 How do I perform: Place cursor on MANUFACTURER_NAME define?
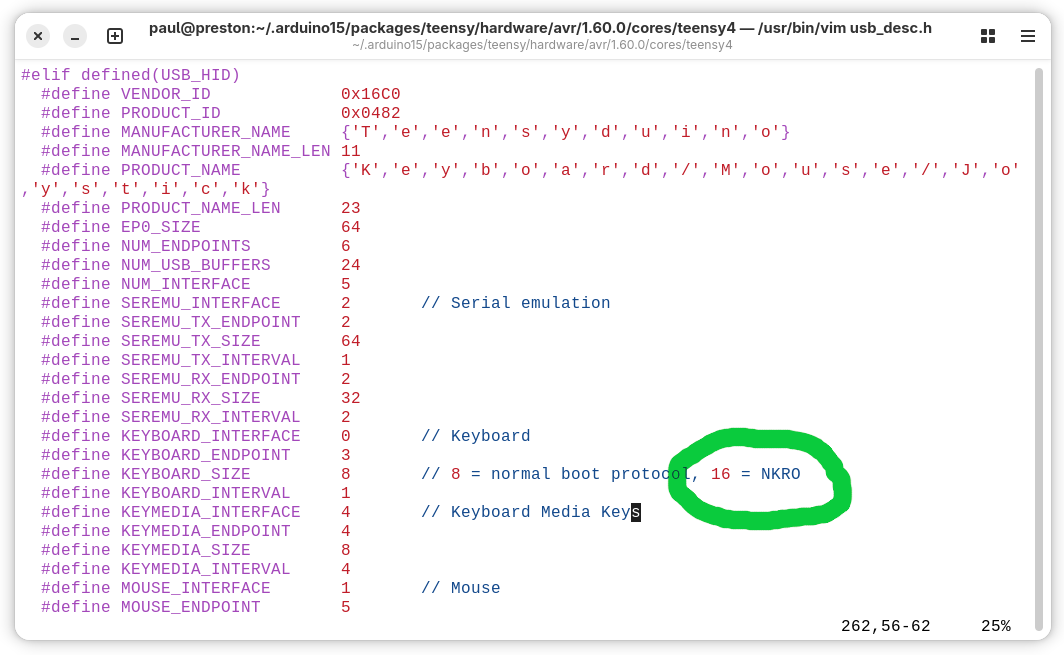[x=166, y=132]
